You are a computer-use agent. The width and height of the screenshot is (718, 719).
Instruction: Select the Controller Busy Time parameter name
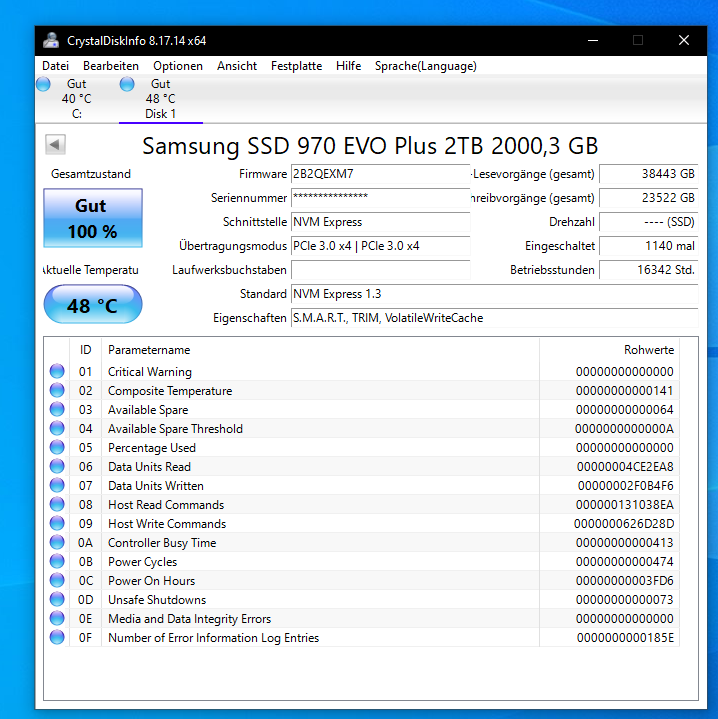coord(162,543)
